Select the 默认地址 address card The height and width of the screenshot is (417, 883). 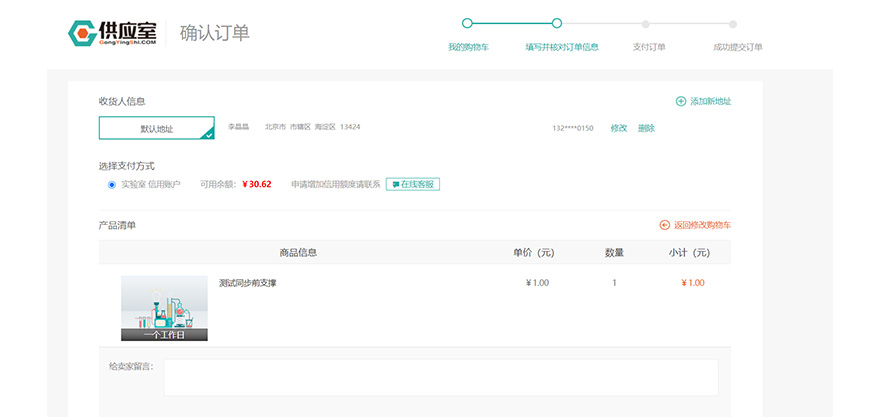coord(156,128)
